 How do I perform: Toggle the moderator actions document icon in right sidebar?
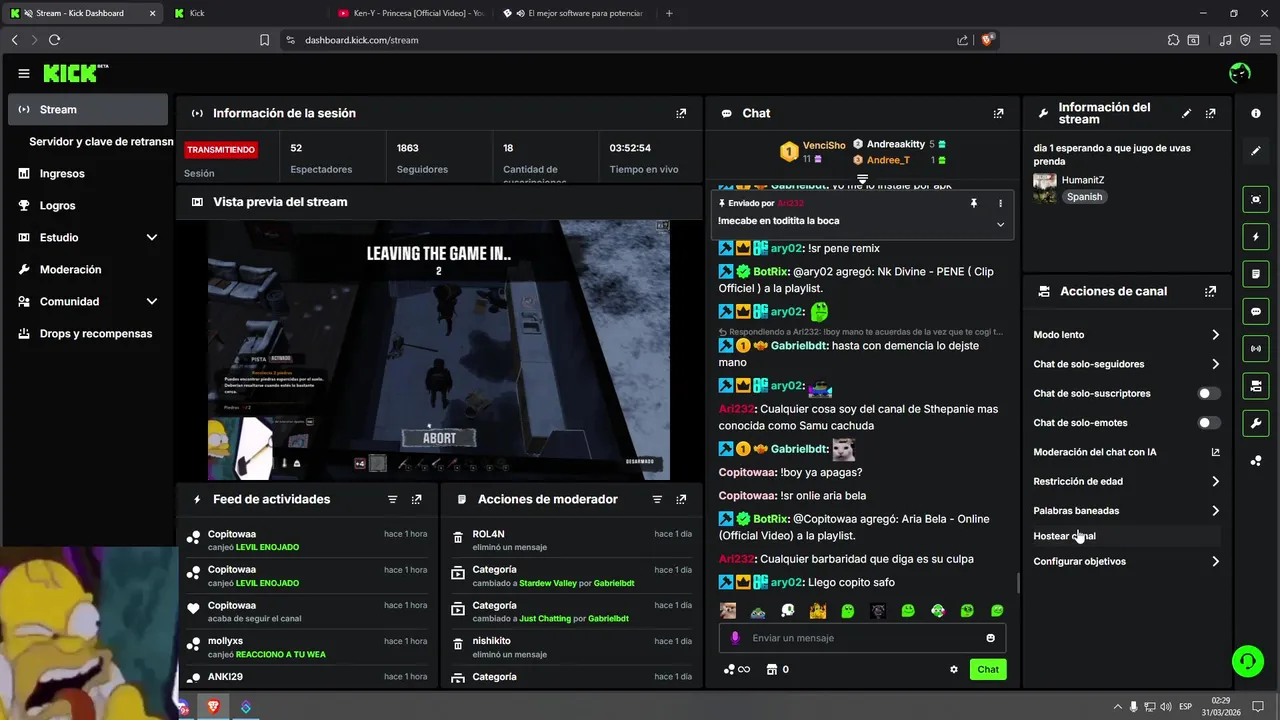click(x=1256, y=274)
